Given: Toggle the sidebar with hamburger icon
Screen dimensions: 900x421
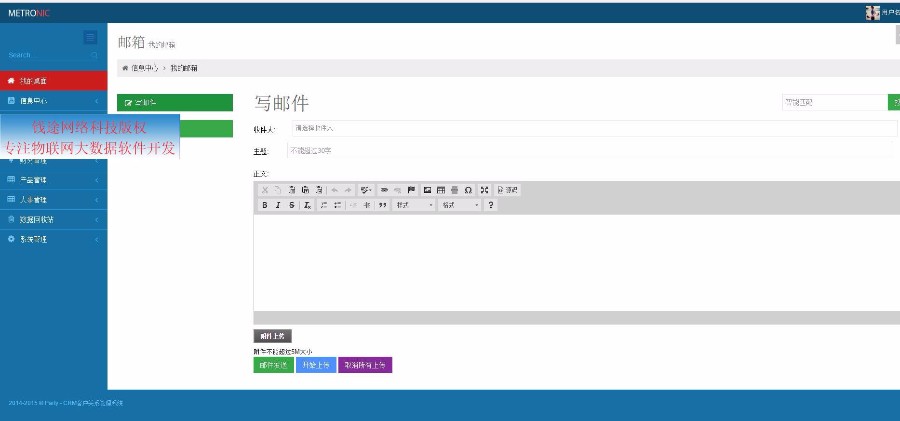Looking at the screenshot, I should coord(90,38).
